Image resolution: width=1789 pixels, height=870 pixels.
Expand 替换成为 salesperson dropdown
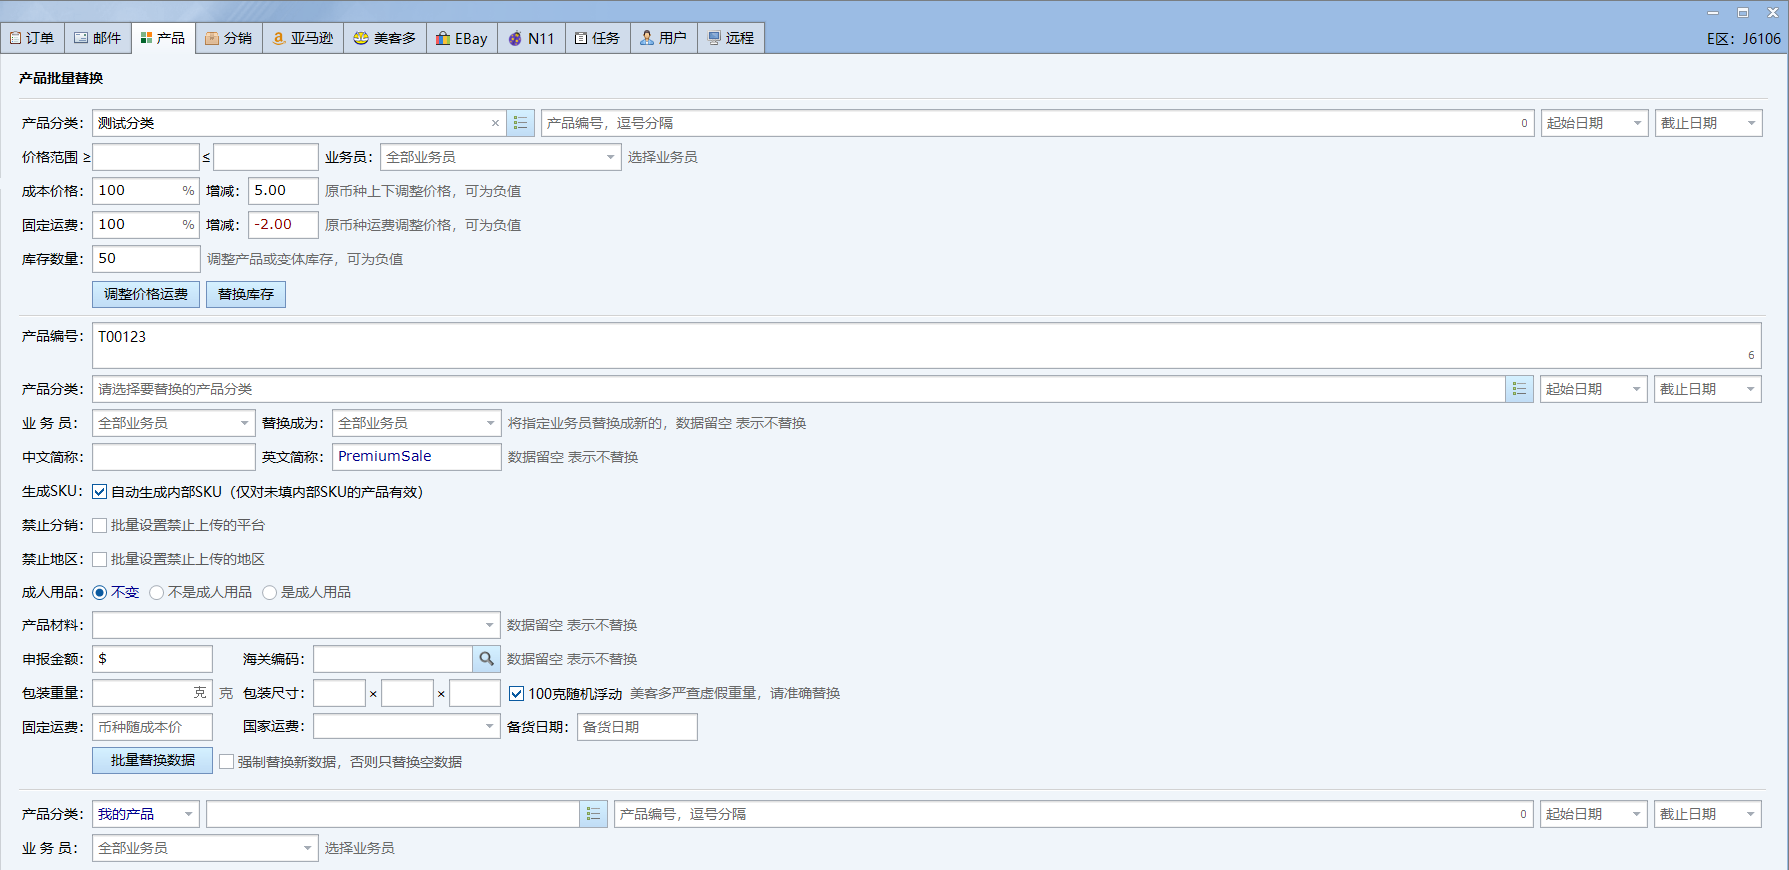[x=417, y=423]
